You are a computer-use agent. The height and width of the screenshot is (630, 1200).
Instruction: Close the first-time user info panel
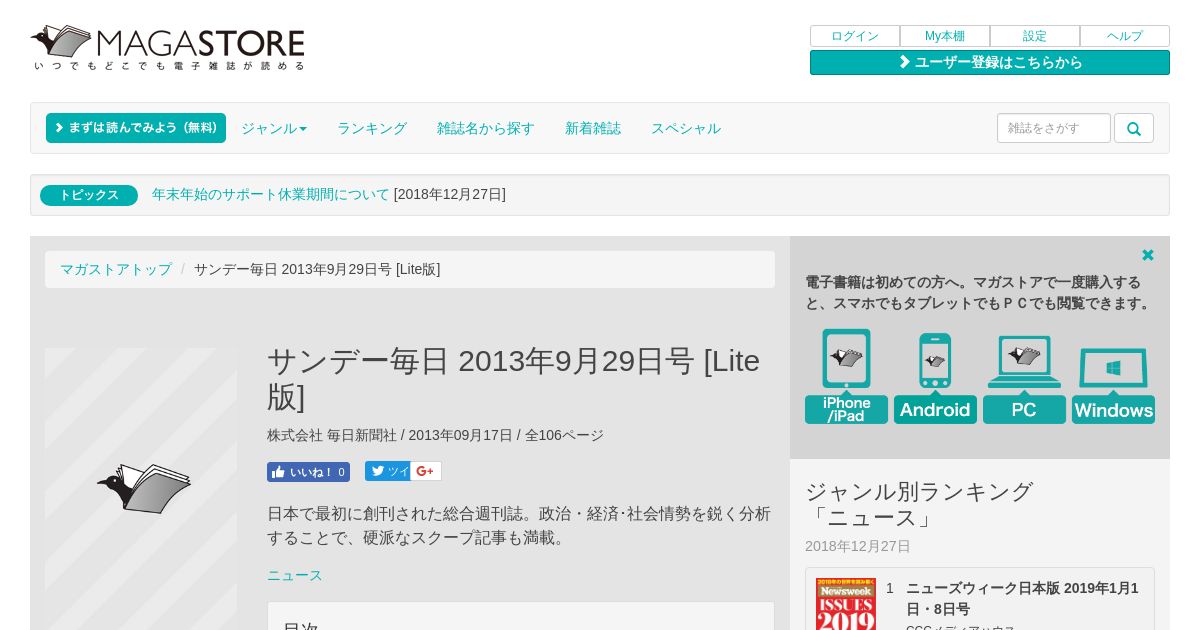coord(1148,255)
